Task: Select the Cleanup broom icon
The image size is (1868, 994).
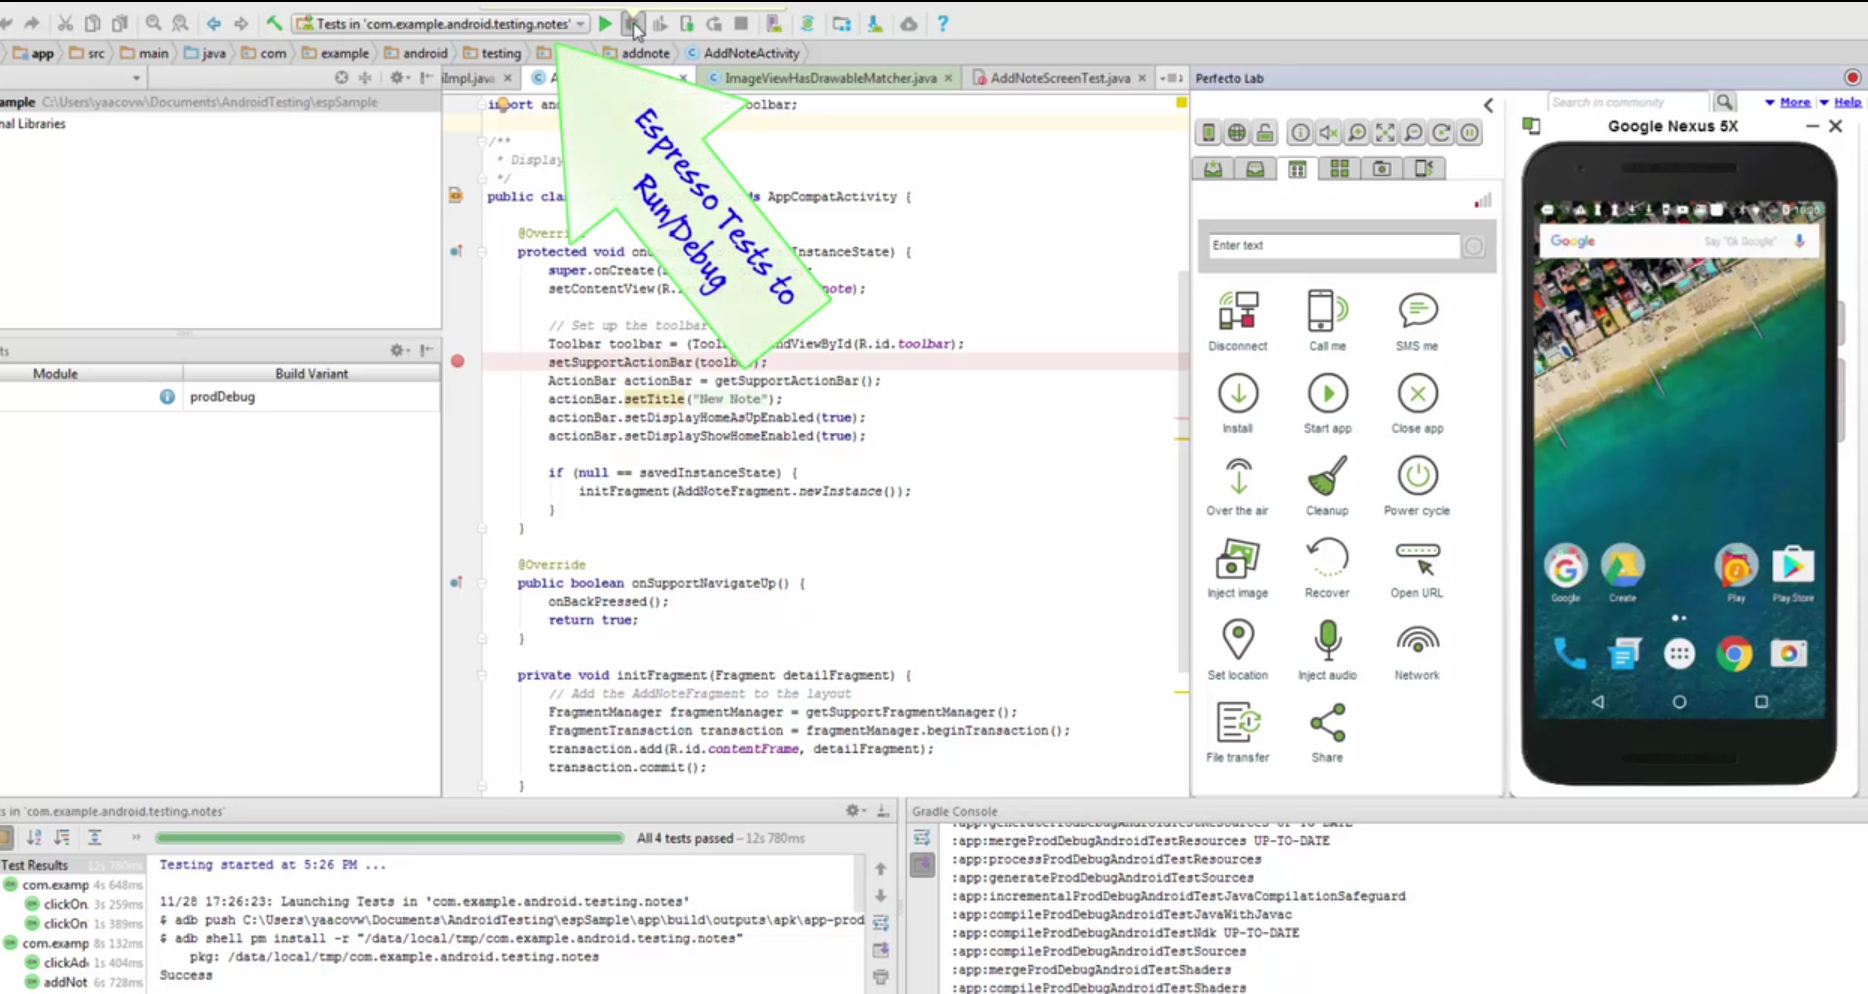Action: click(x=1327, y=477)
